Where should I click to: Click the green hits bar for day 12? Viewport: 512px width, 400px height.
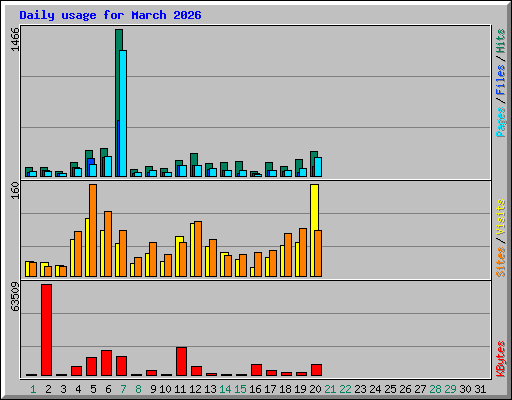(194, 159)
